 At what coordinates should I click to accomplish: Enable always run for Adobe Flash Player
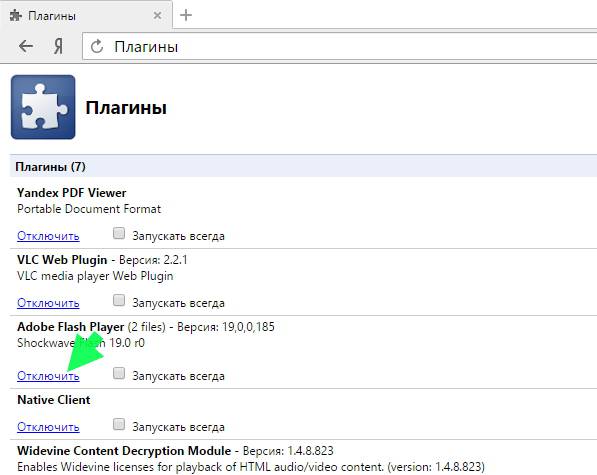pos(119,373)
